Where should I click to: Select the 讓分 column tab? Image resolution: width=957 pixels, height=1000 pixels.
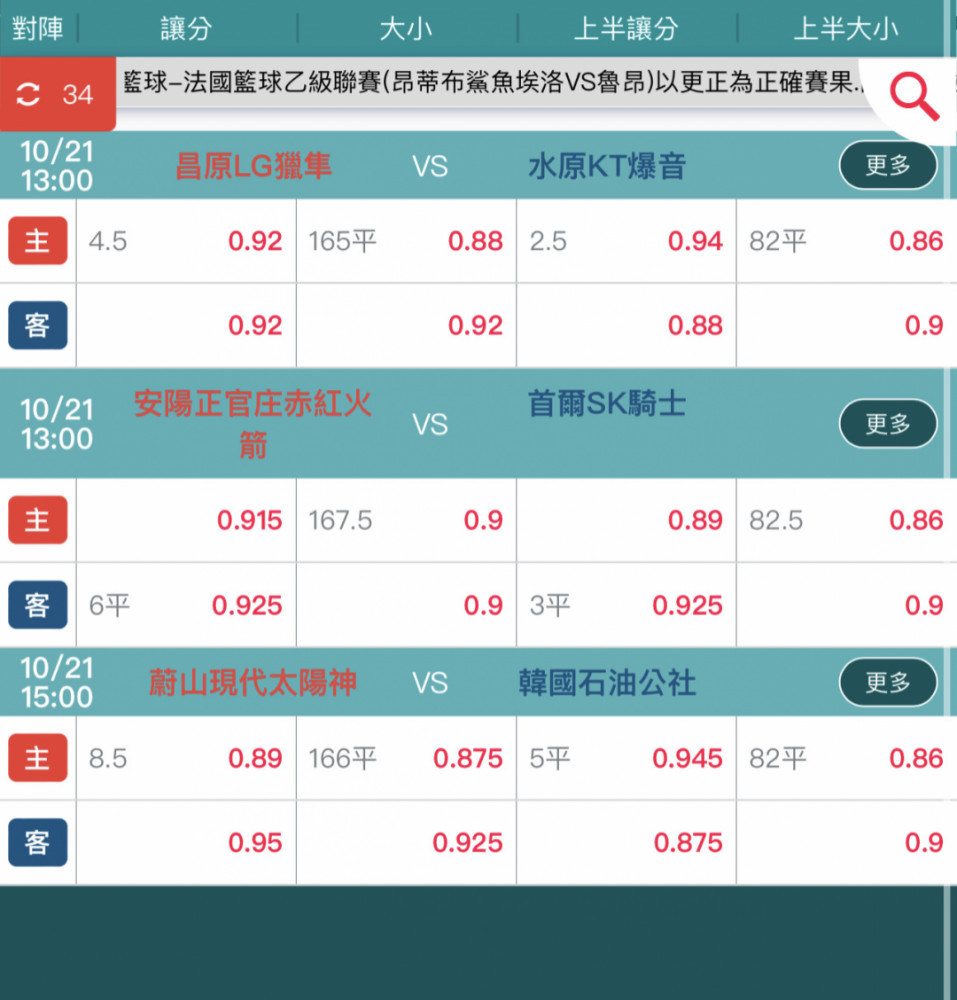click(186, 29)
